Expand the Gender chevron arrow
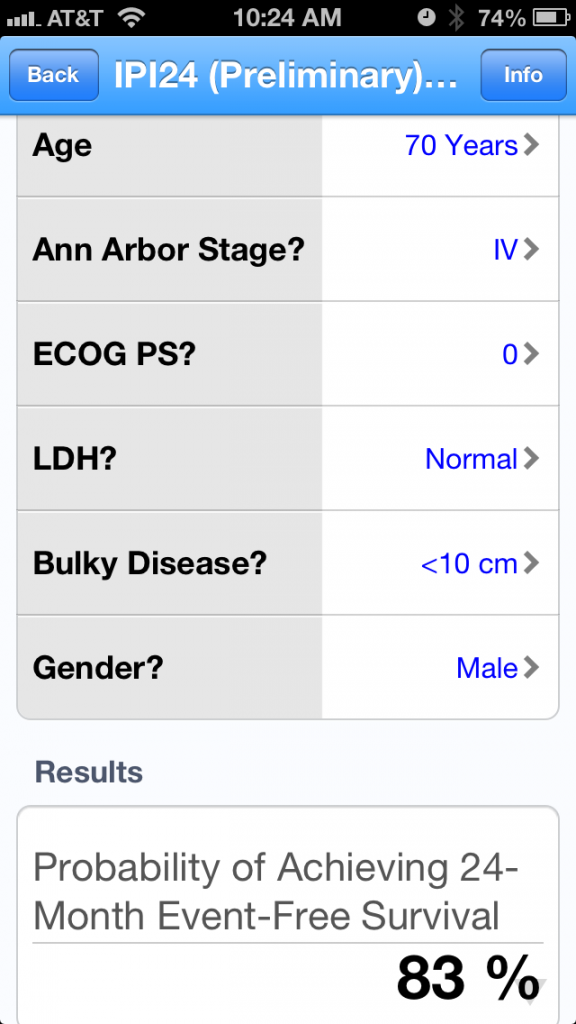 pyautogui.click(x=532, y=667)
